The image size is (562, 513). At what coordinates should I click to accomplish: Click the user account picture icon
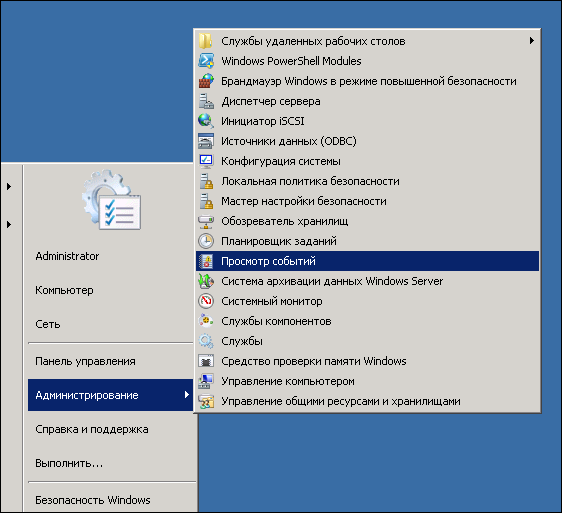point(111,200)
